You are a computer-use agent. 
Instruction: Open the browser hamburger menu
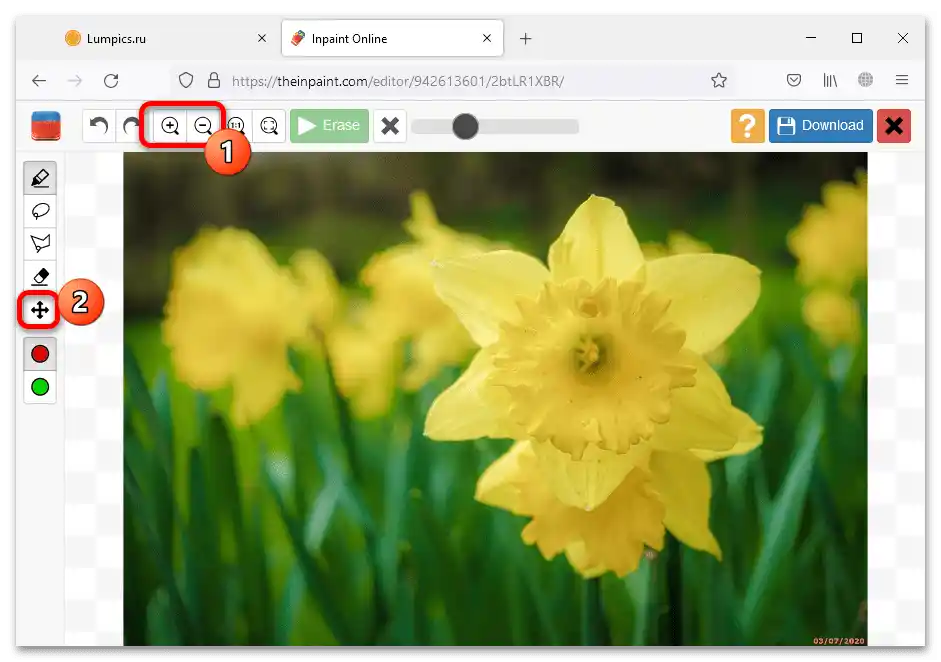[x=901, y=80]
